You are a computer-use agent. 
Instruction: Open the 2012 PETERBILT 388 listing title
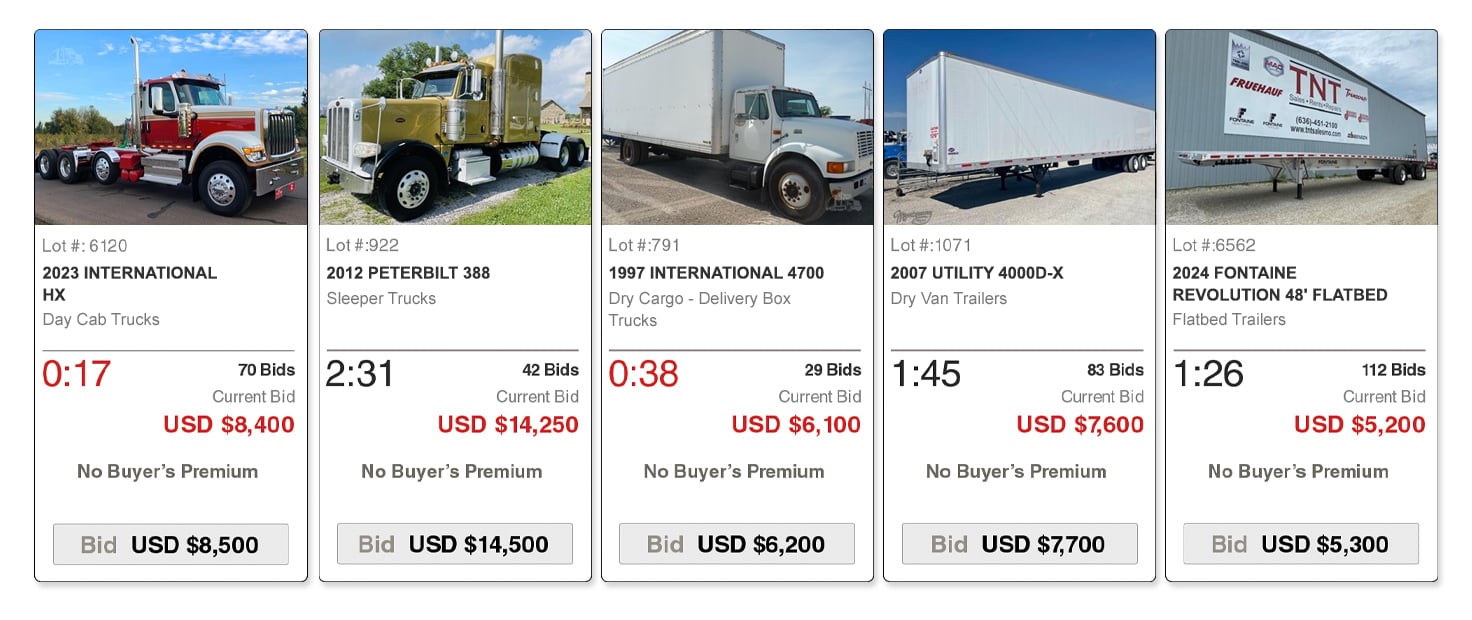[x=407, y=272]
